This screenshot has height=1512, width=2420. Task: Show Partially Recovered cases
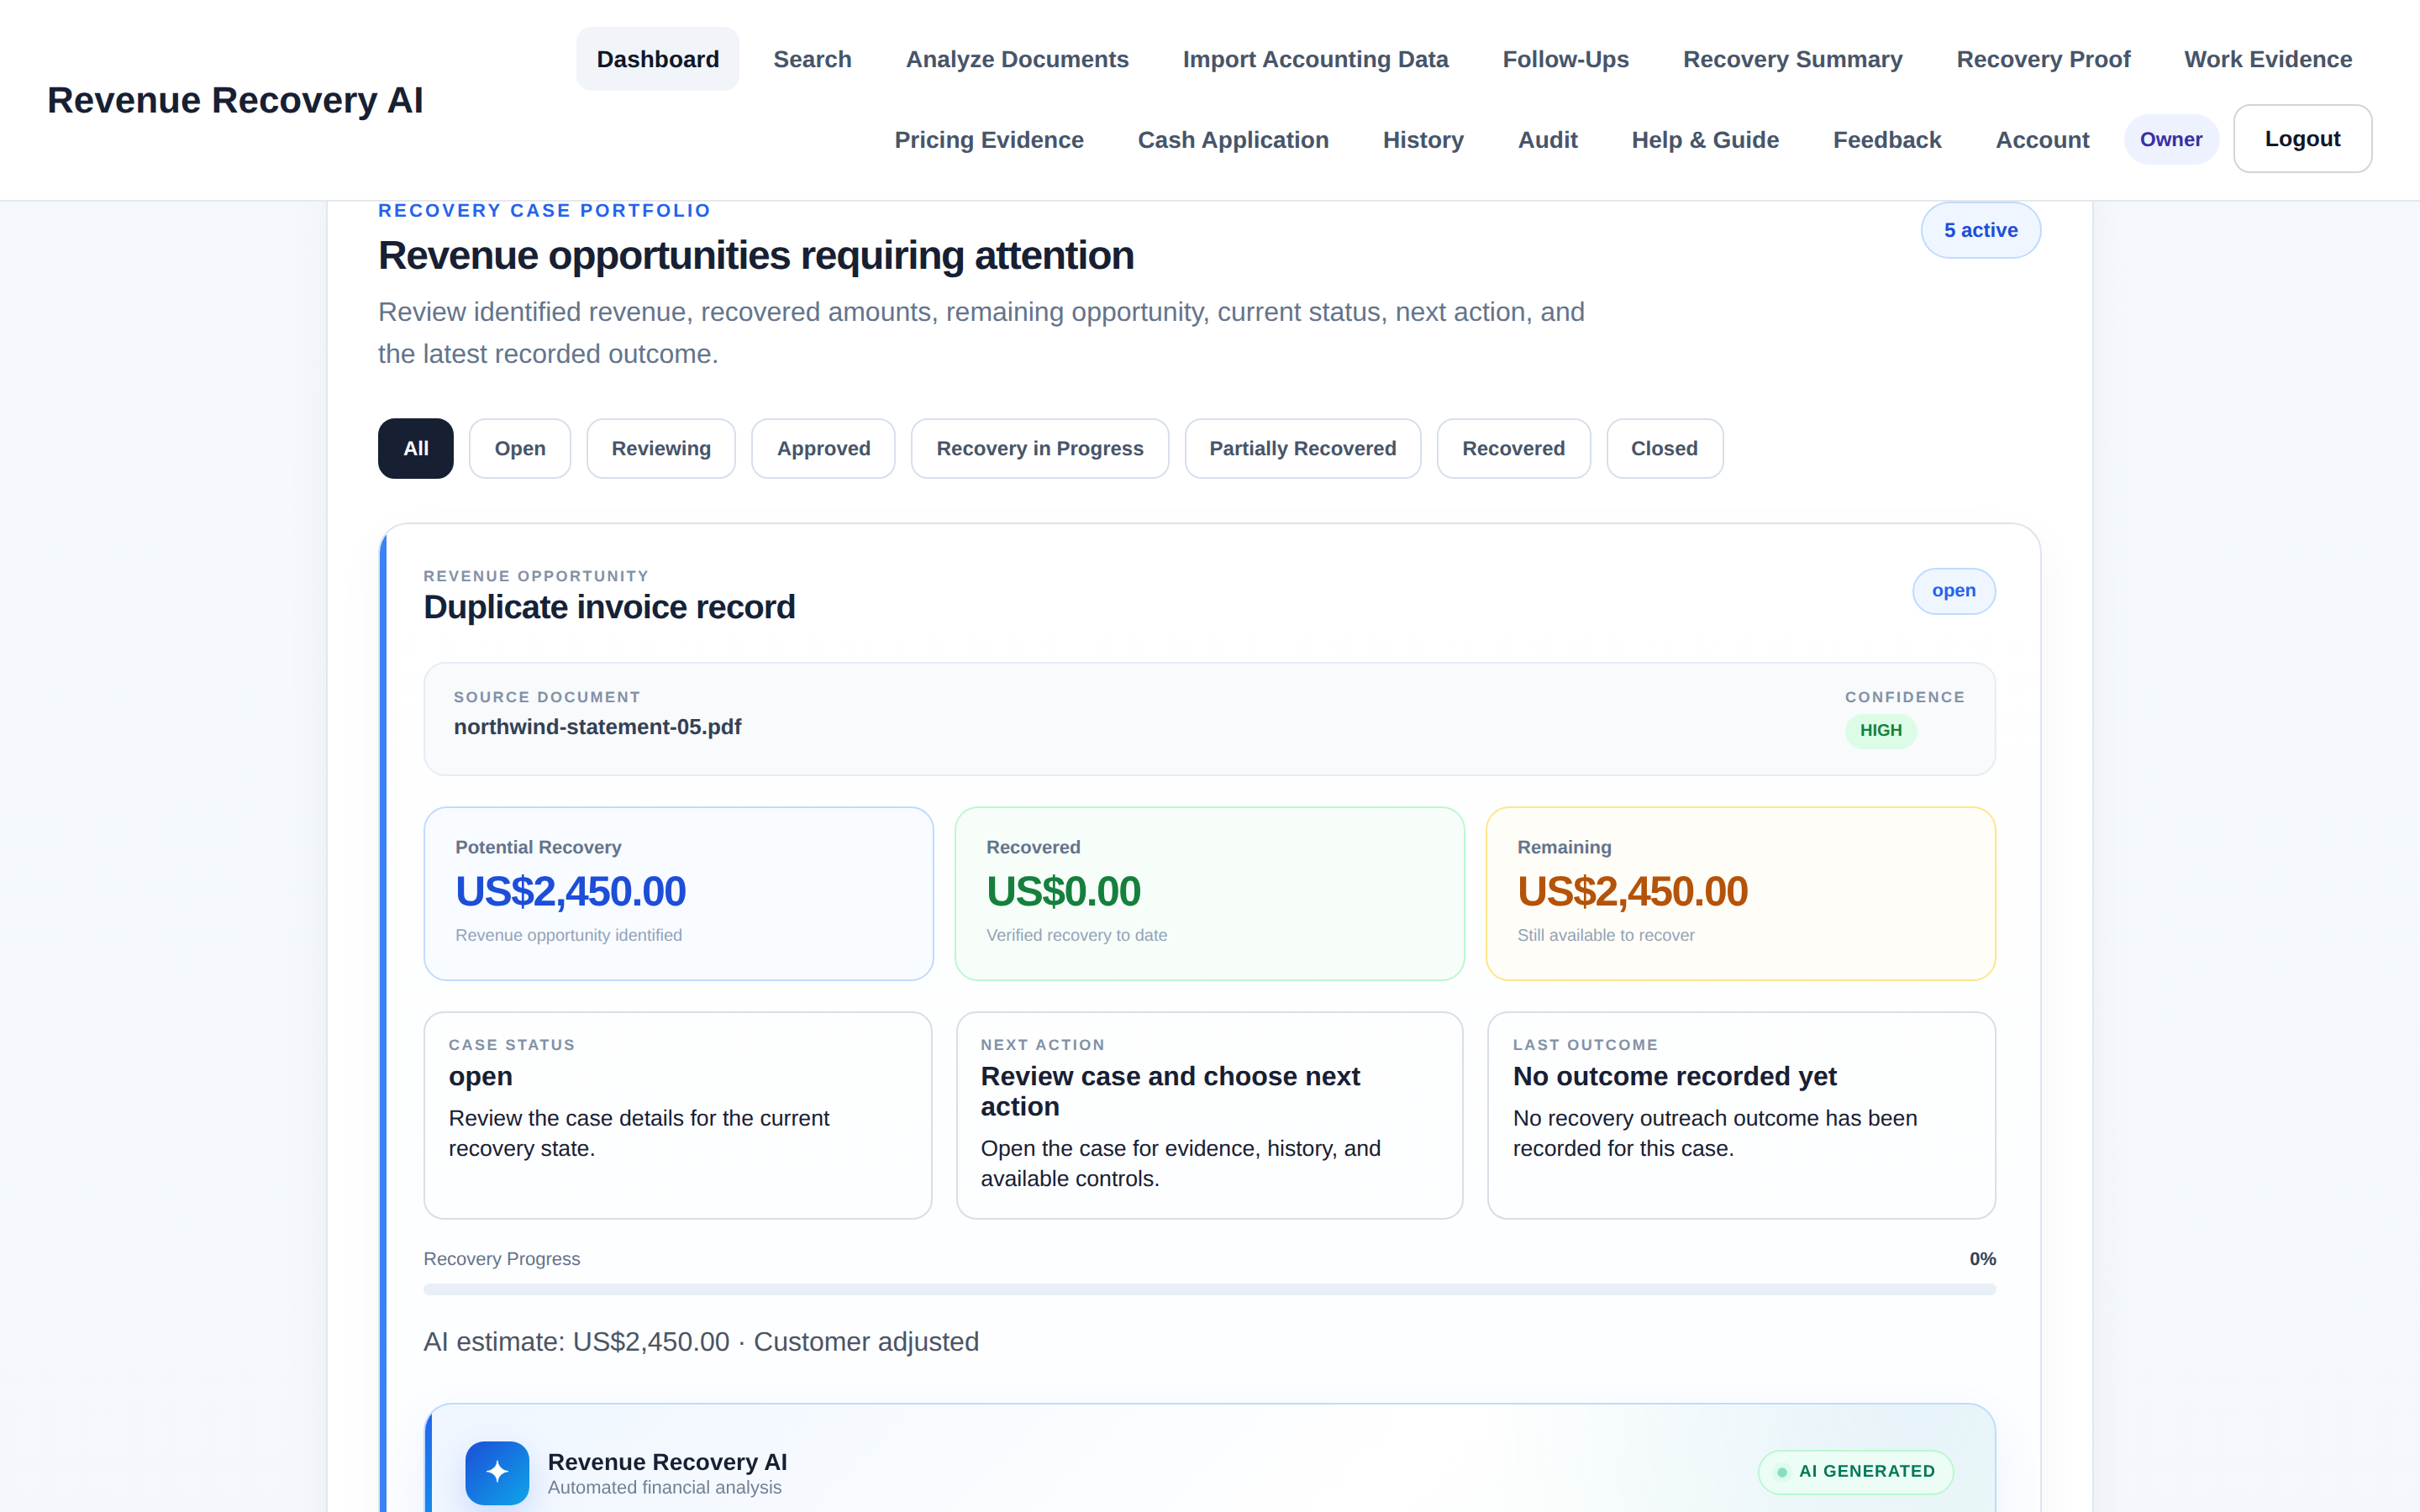pos(1302,448)
